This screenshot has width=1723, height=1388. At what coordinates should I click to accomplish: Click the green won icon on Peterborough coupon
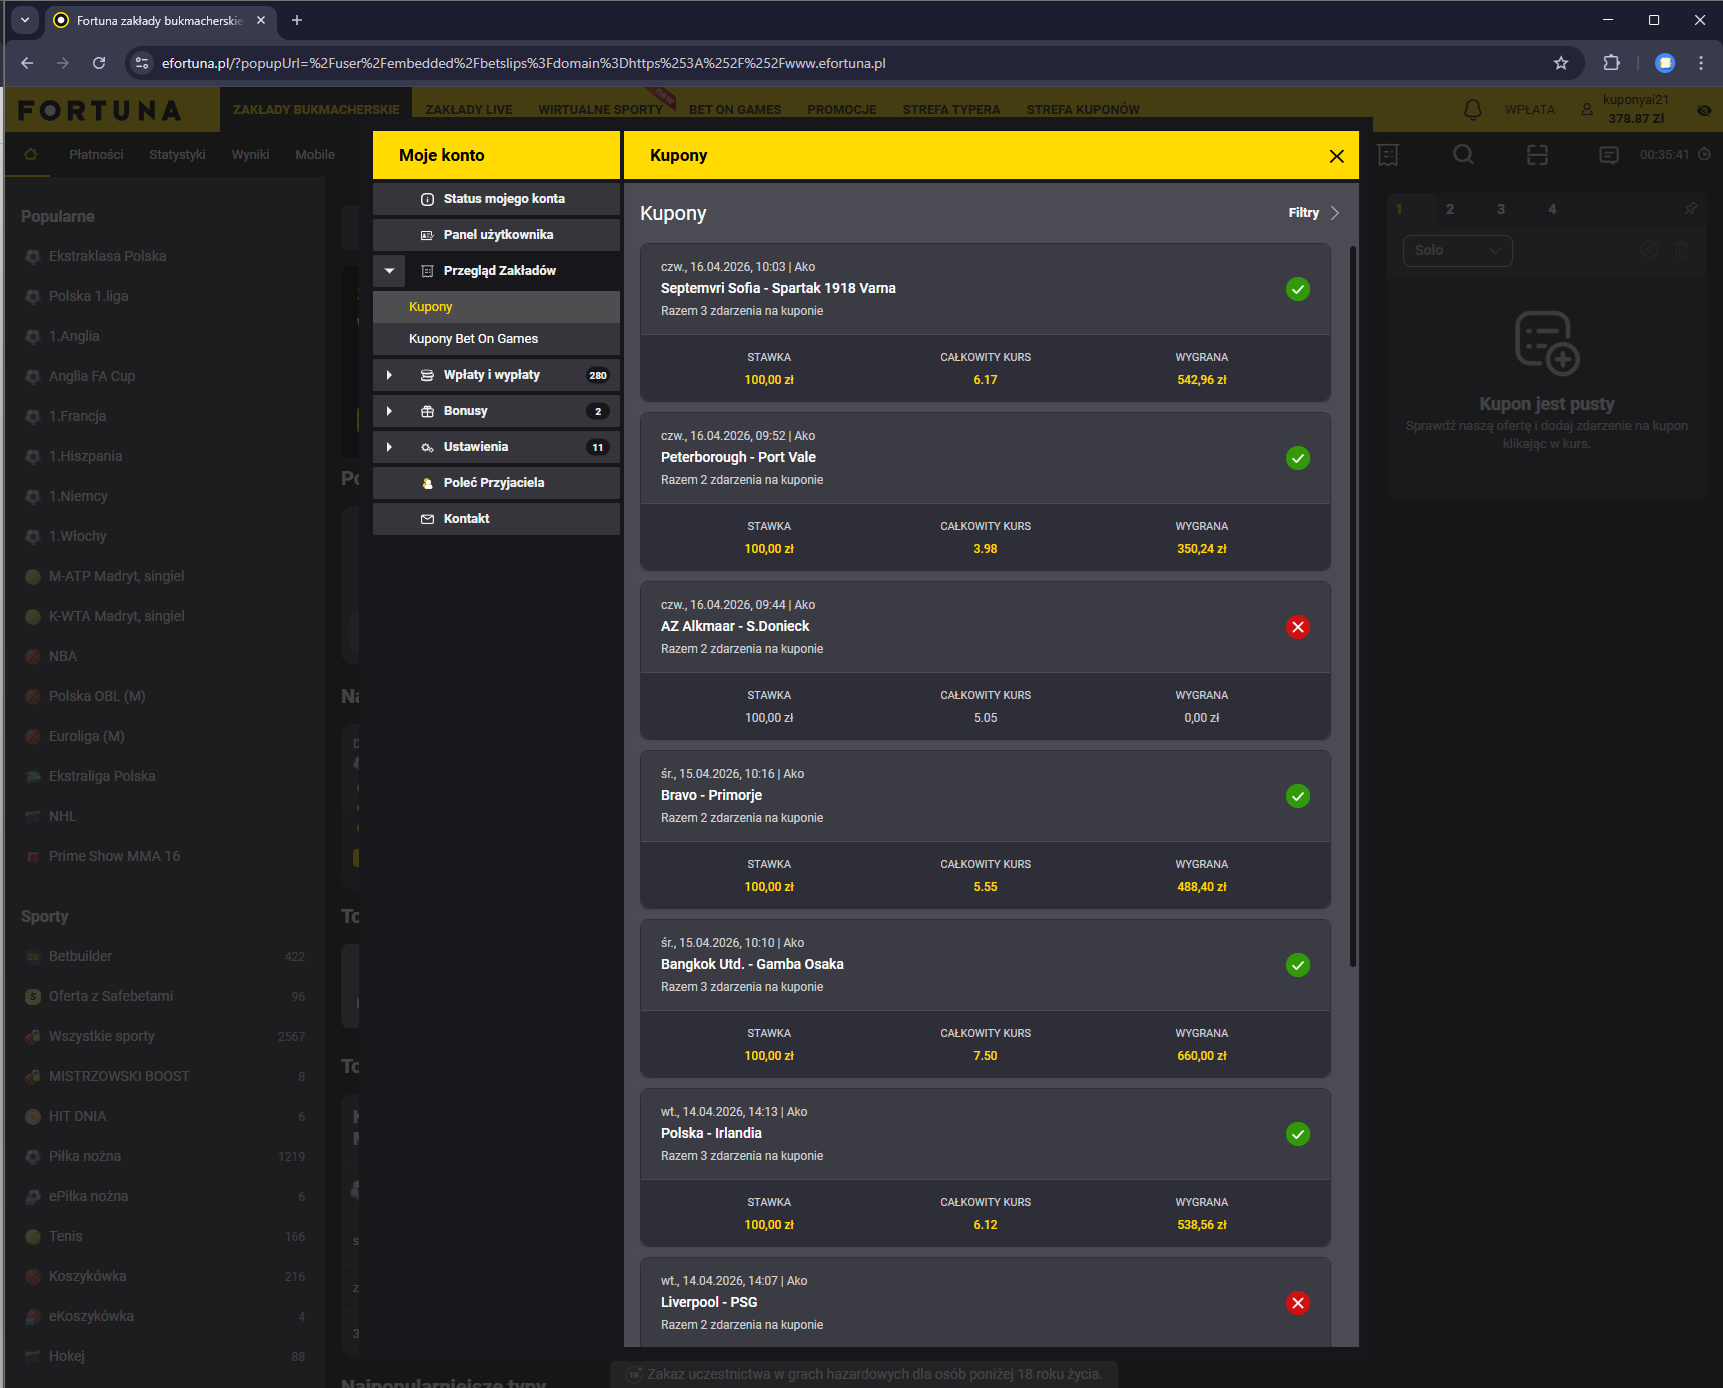click(x=1298, y=458)
